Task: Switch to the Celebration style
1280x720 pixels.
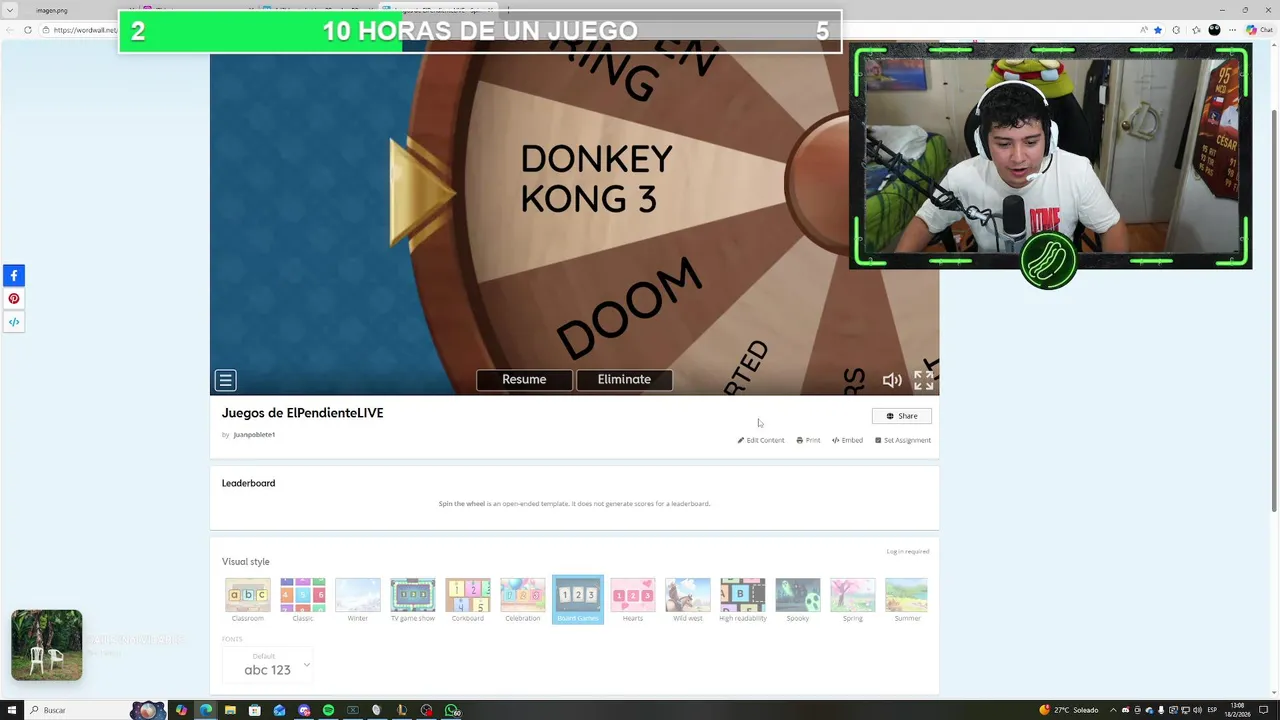Action: (x=523, y=600)
